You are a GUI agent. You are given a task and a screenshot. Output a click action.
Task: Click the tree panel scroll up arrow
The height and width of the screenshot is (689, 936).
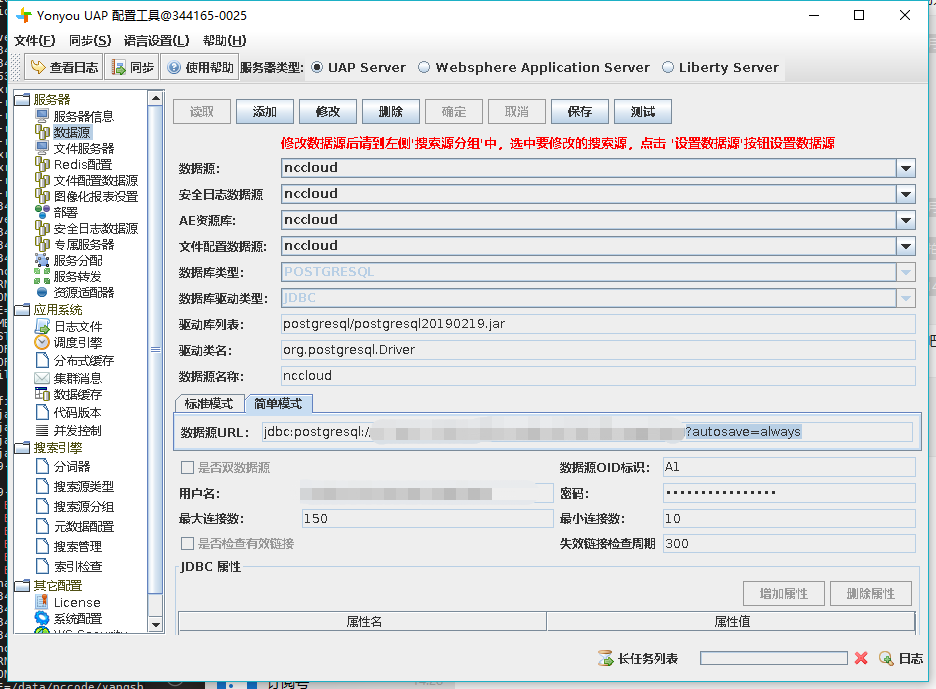(156, 98)
